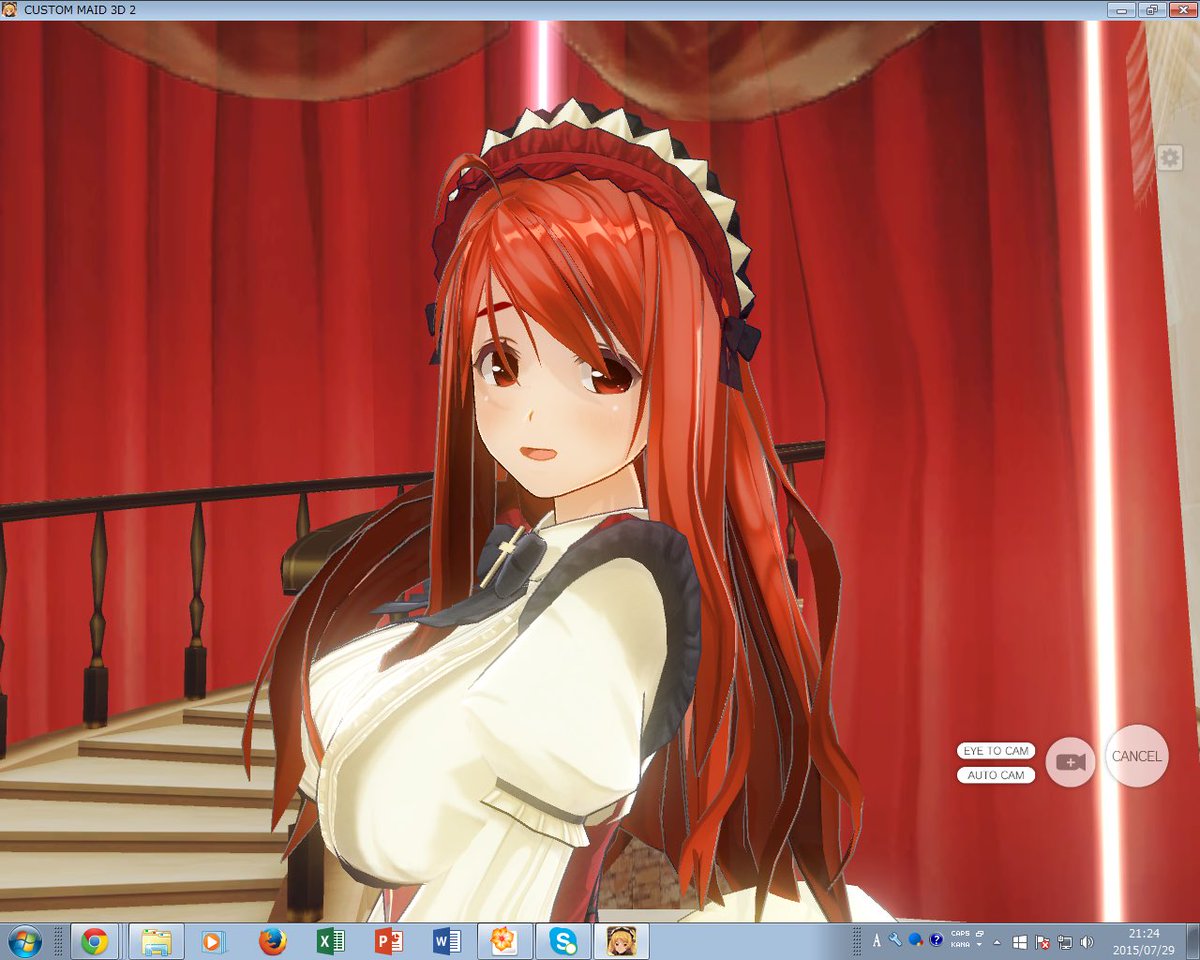Click the volume speaker tray icon
Screen dimensions: 1200x960
(1087, 942)
